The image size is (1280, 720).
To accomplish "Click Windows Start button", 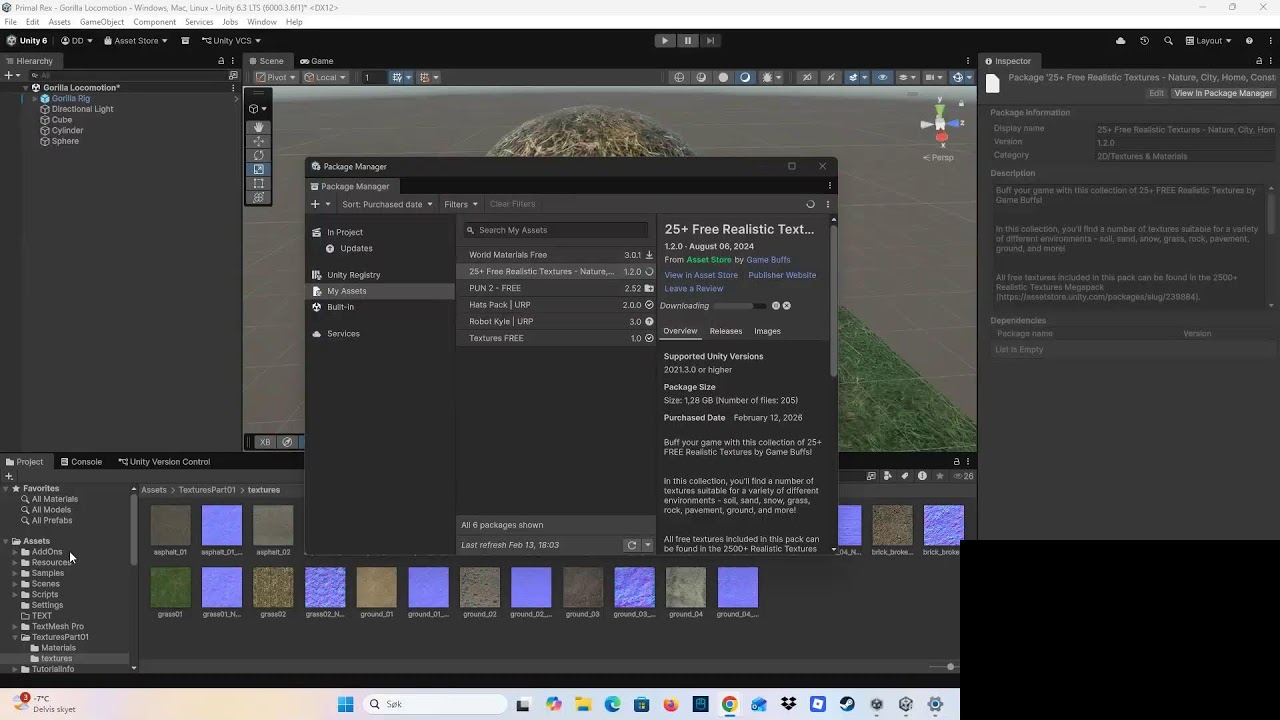I will point(345,704).
